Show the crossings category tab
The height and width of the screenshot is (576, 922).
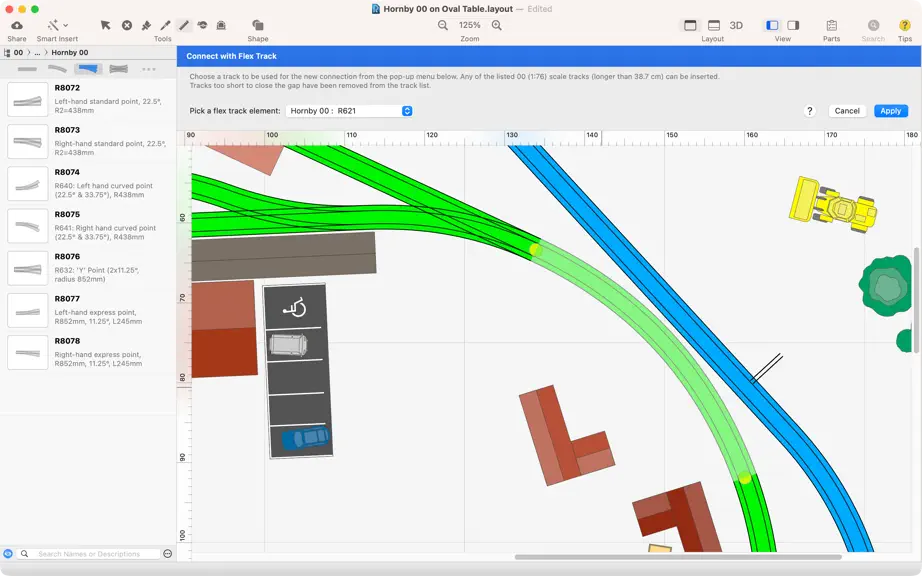coord(119,69)
